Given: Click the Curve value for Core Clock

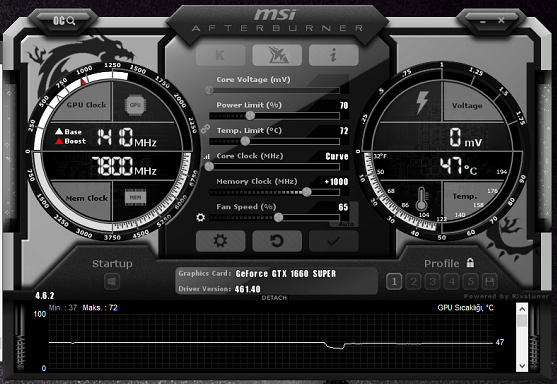Looking at the screenshot, I should pyautogui.click(x=337, y=156).
